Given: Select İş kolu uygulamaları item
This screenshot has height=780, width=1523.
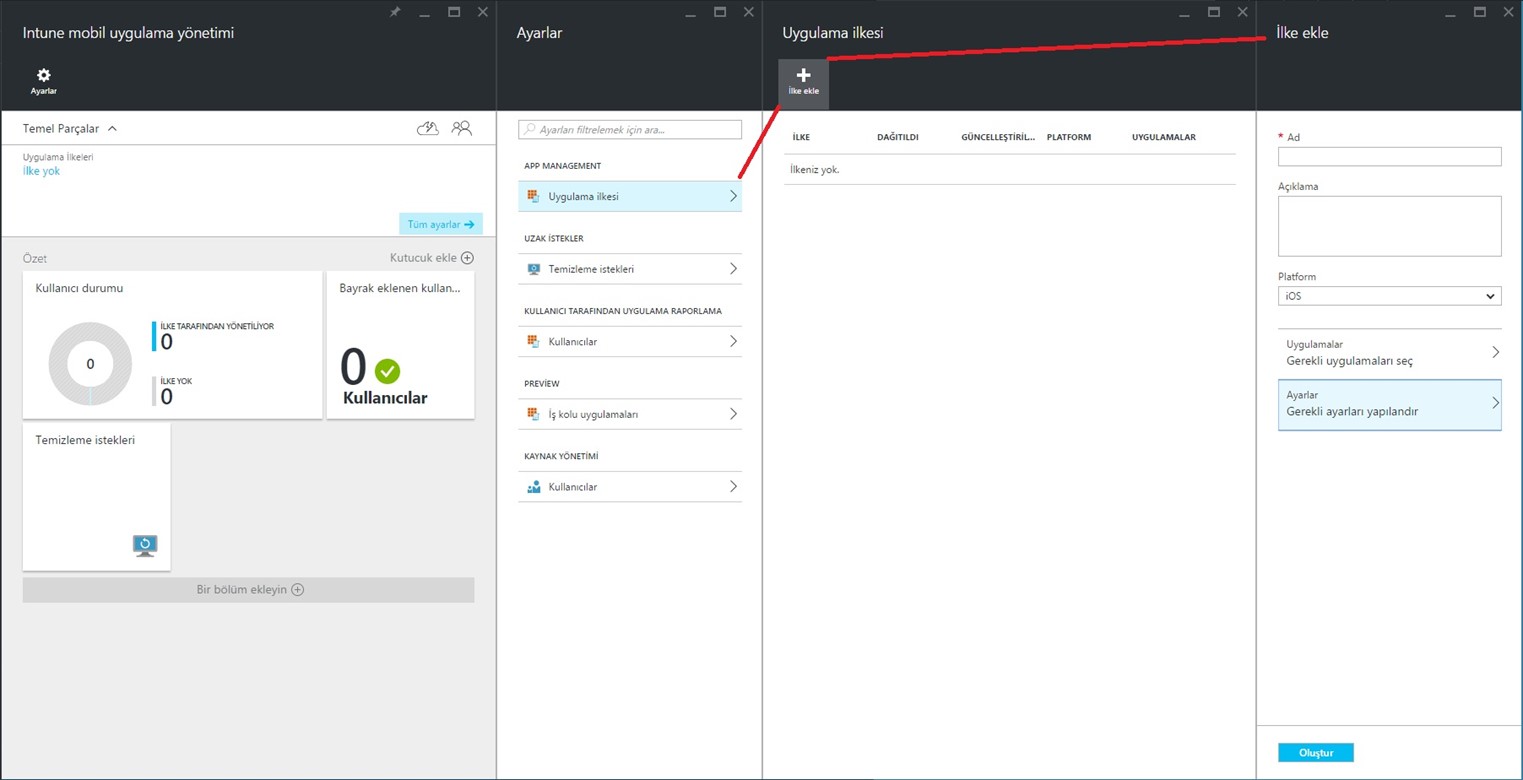Looking at the screenshot, I should pos(630,414).
